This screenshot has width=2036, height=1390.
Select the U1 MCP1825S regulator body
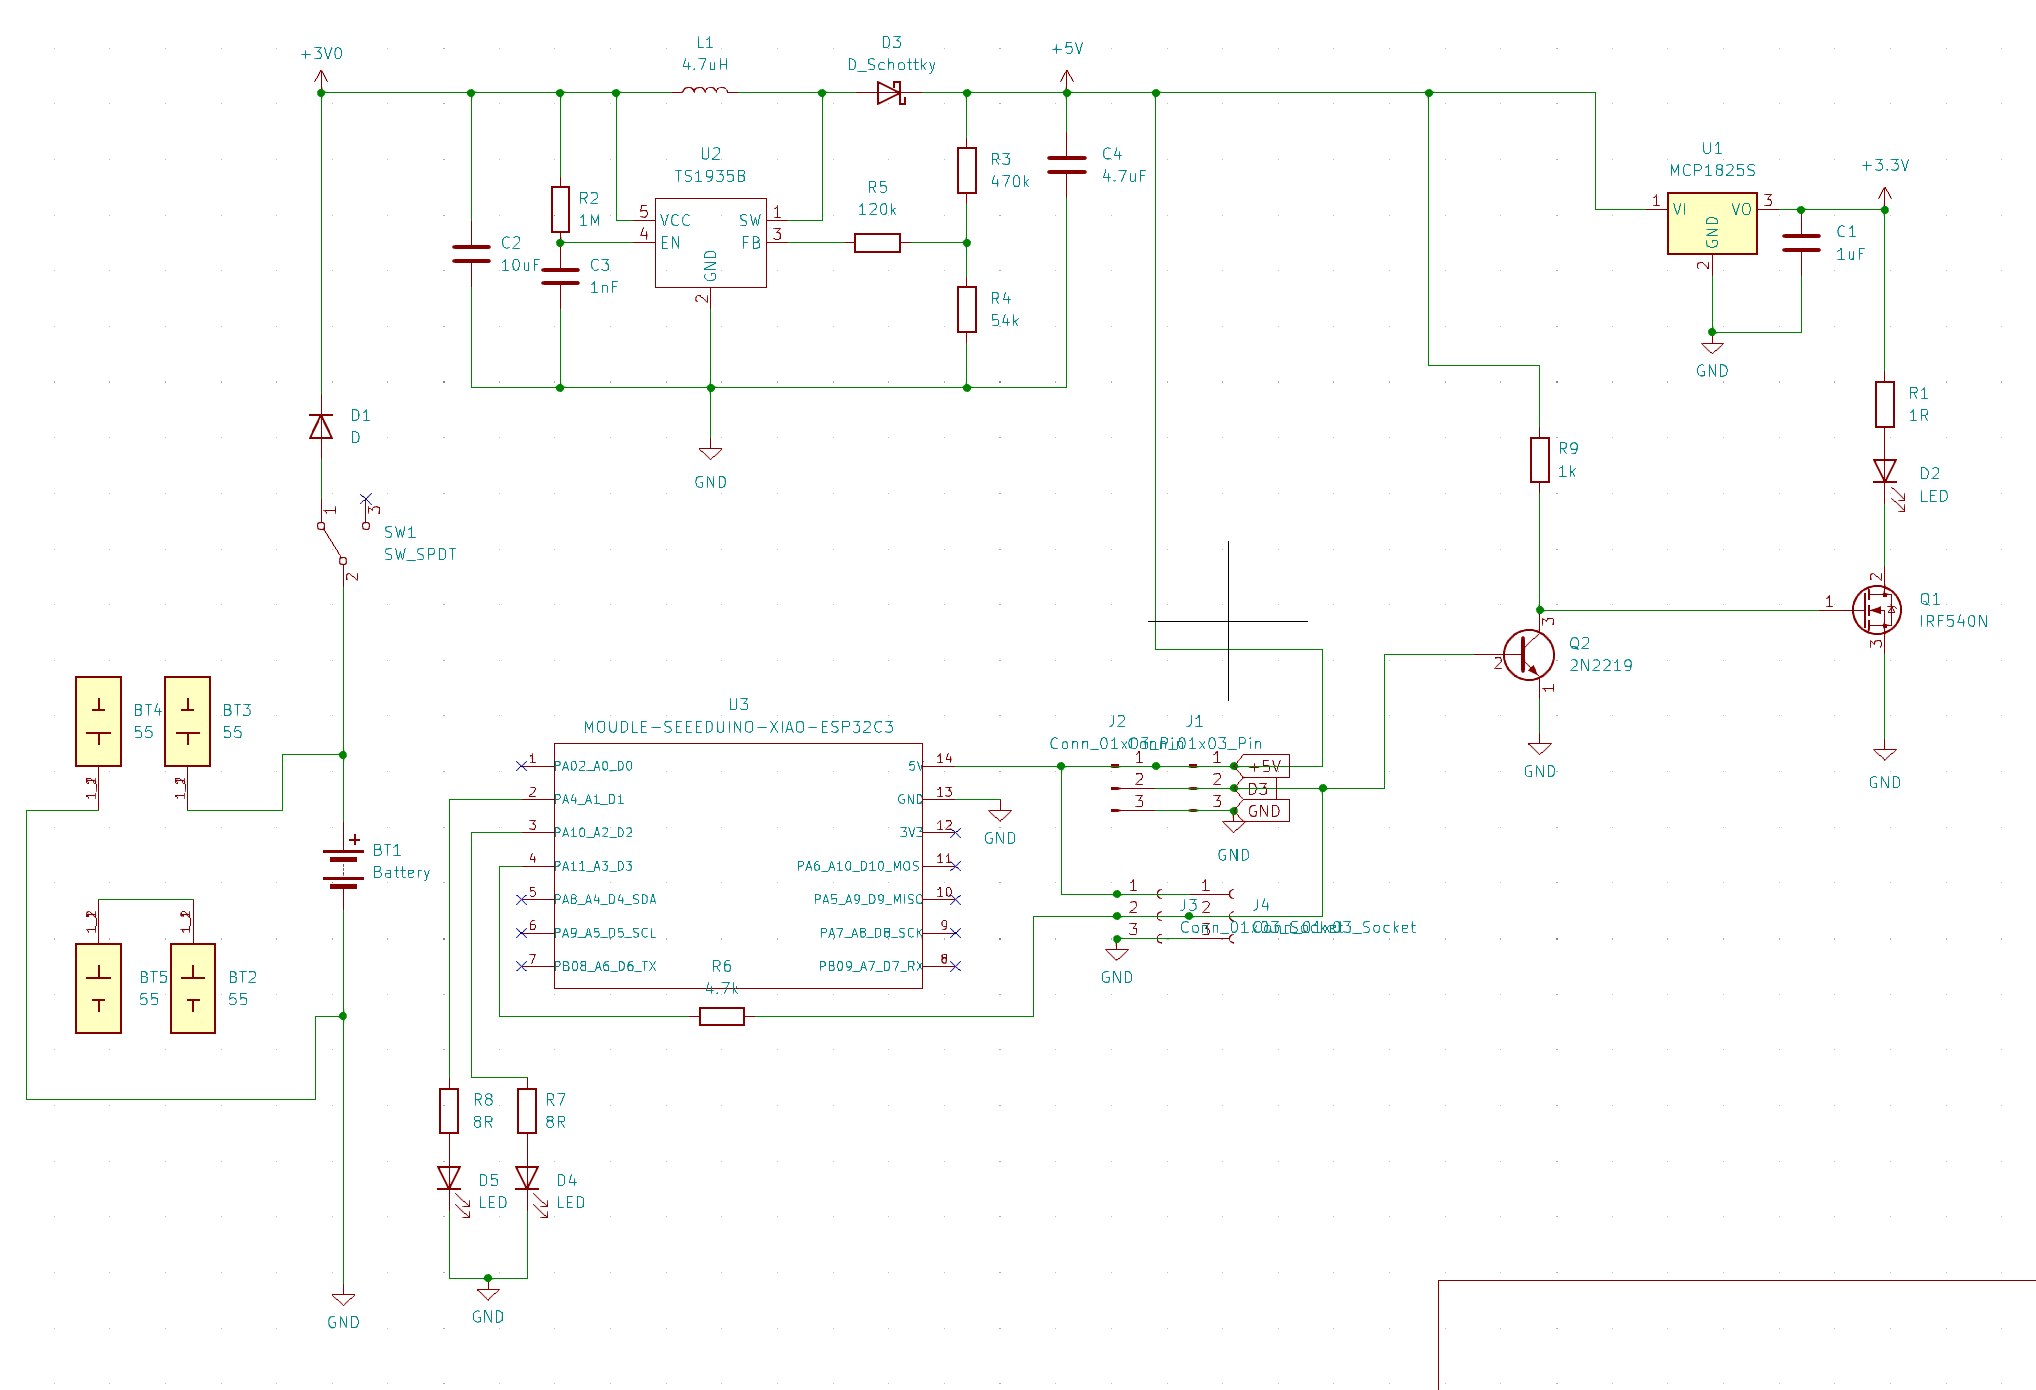pos(1712,223)
